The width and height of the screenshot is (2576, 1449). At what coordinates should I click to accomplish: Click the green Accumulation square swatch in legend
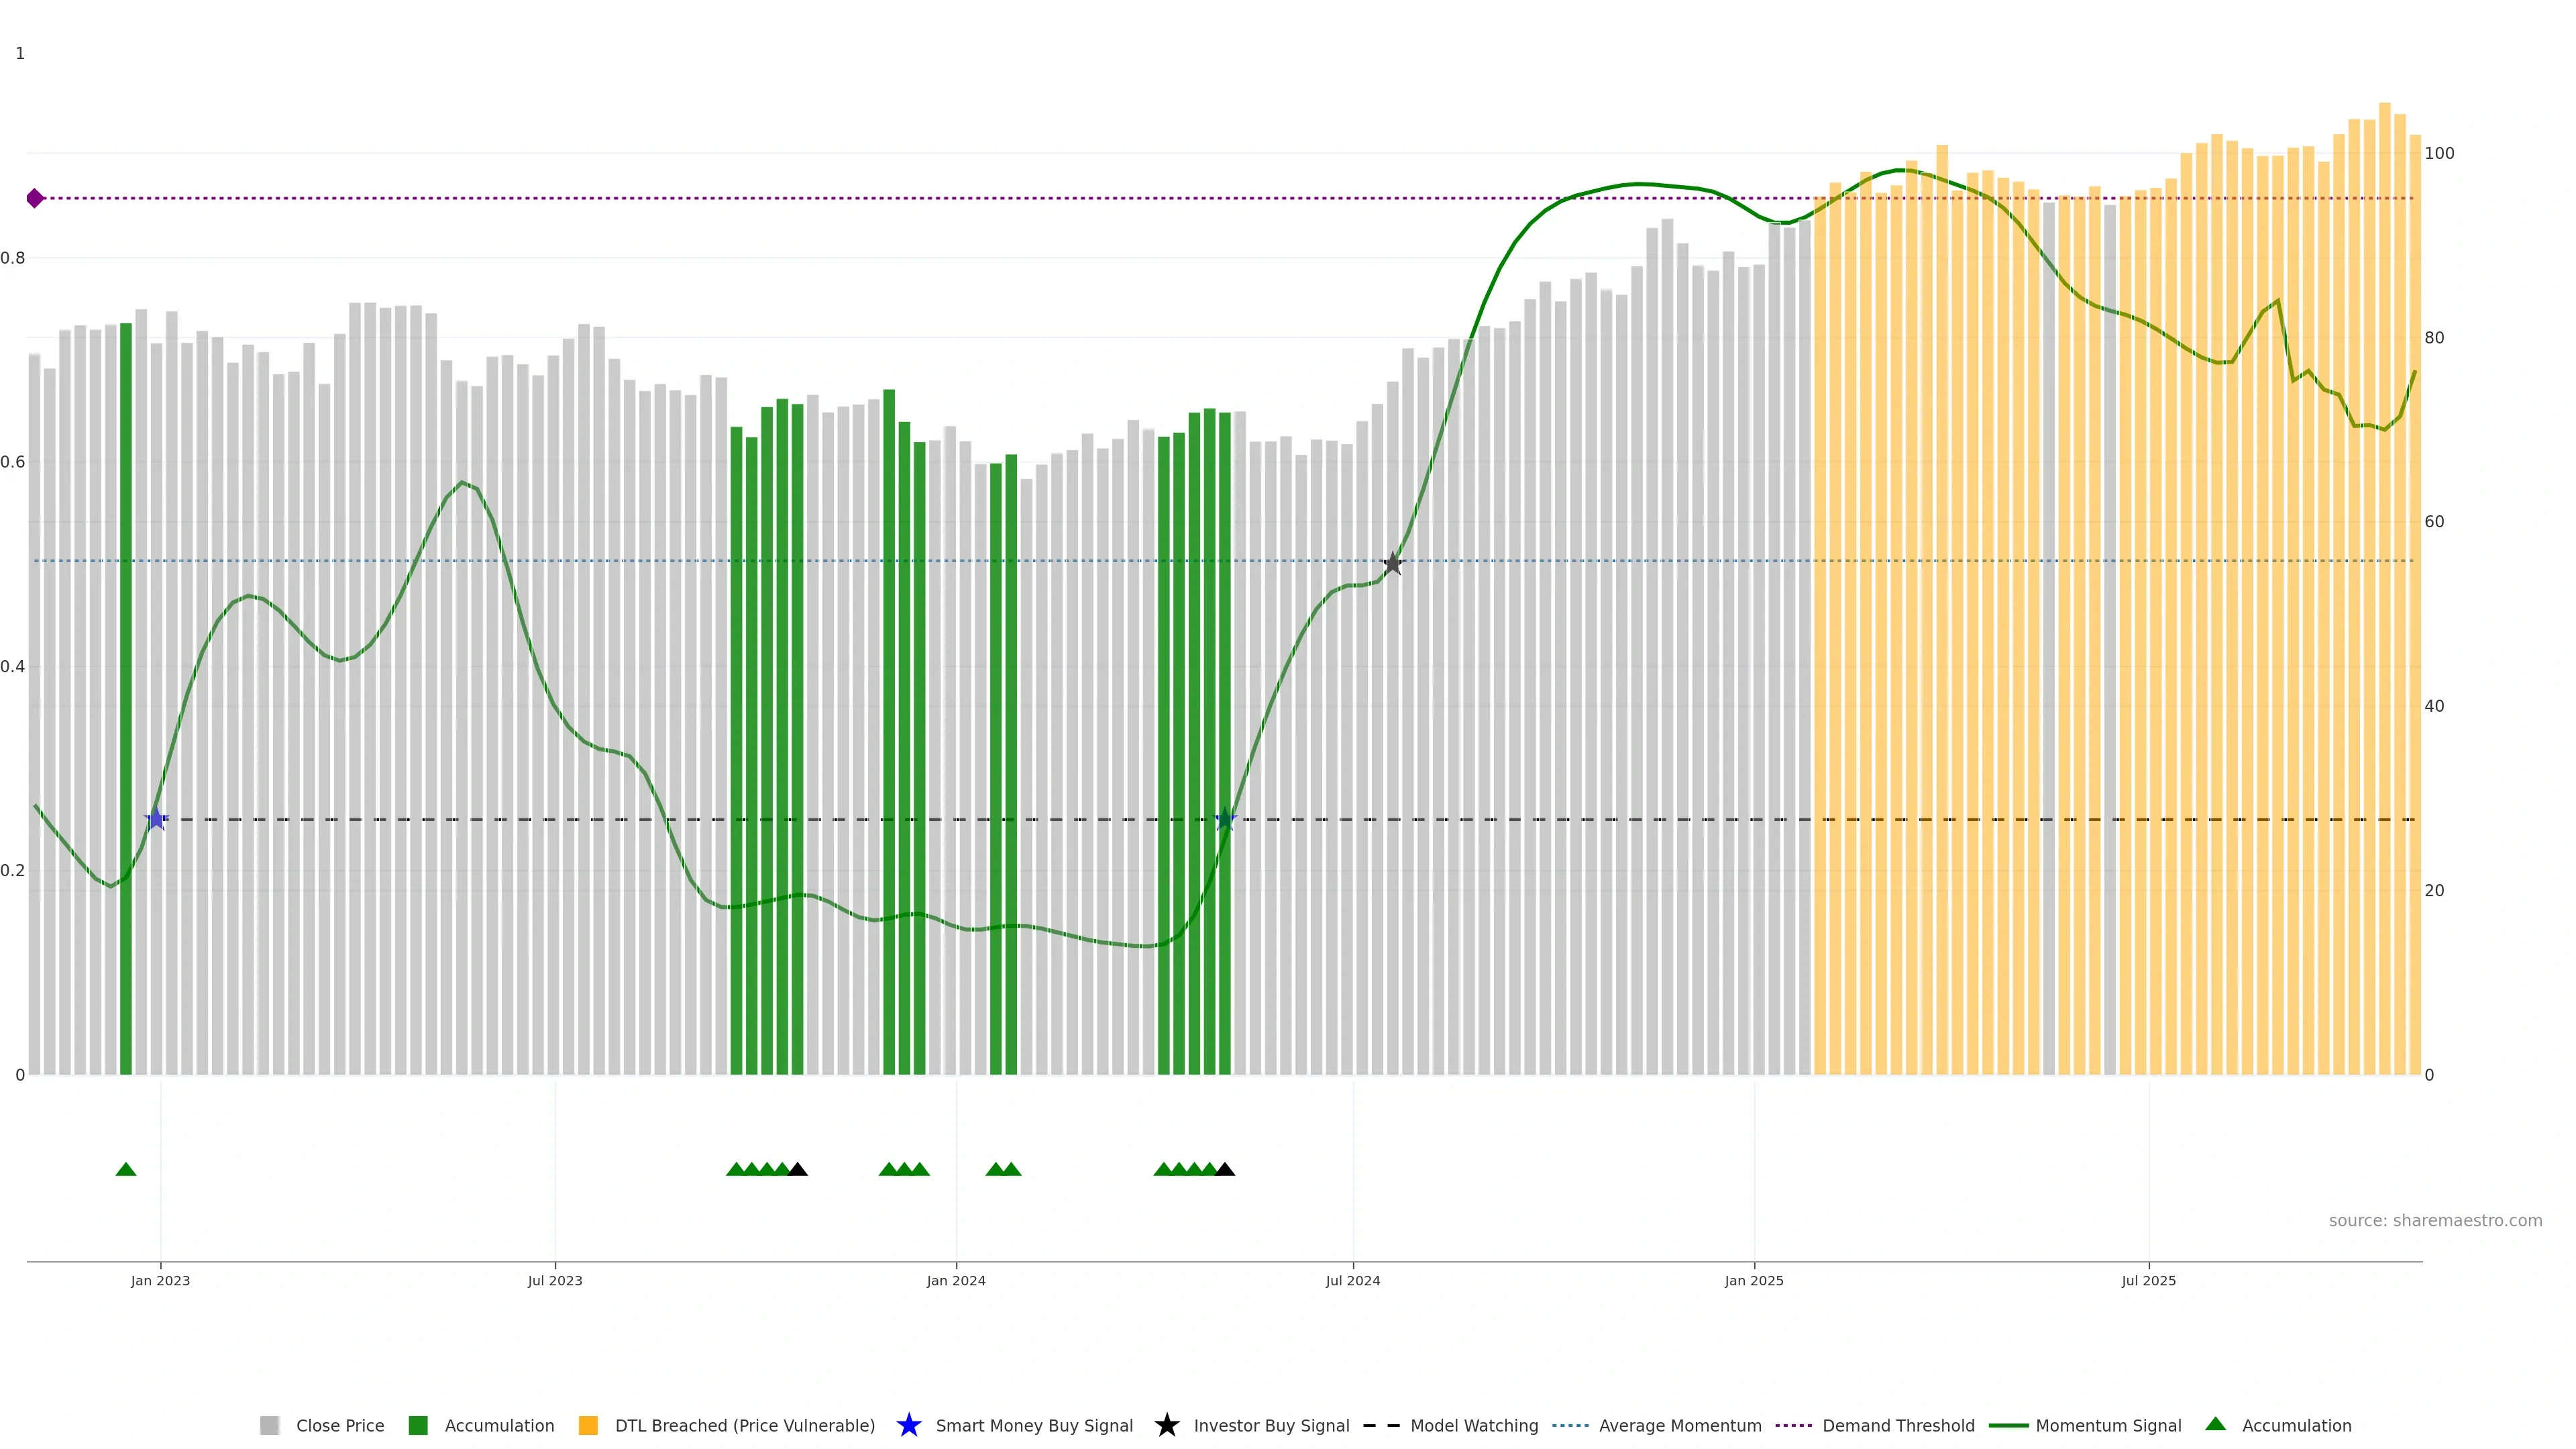[x=418, y=1425]
